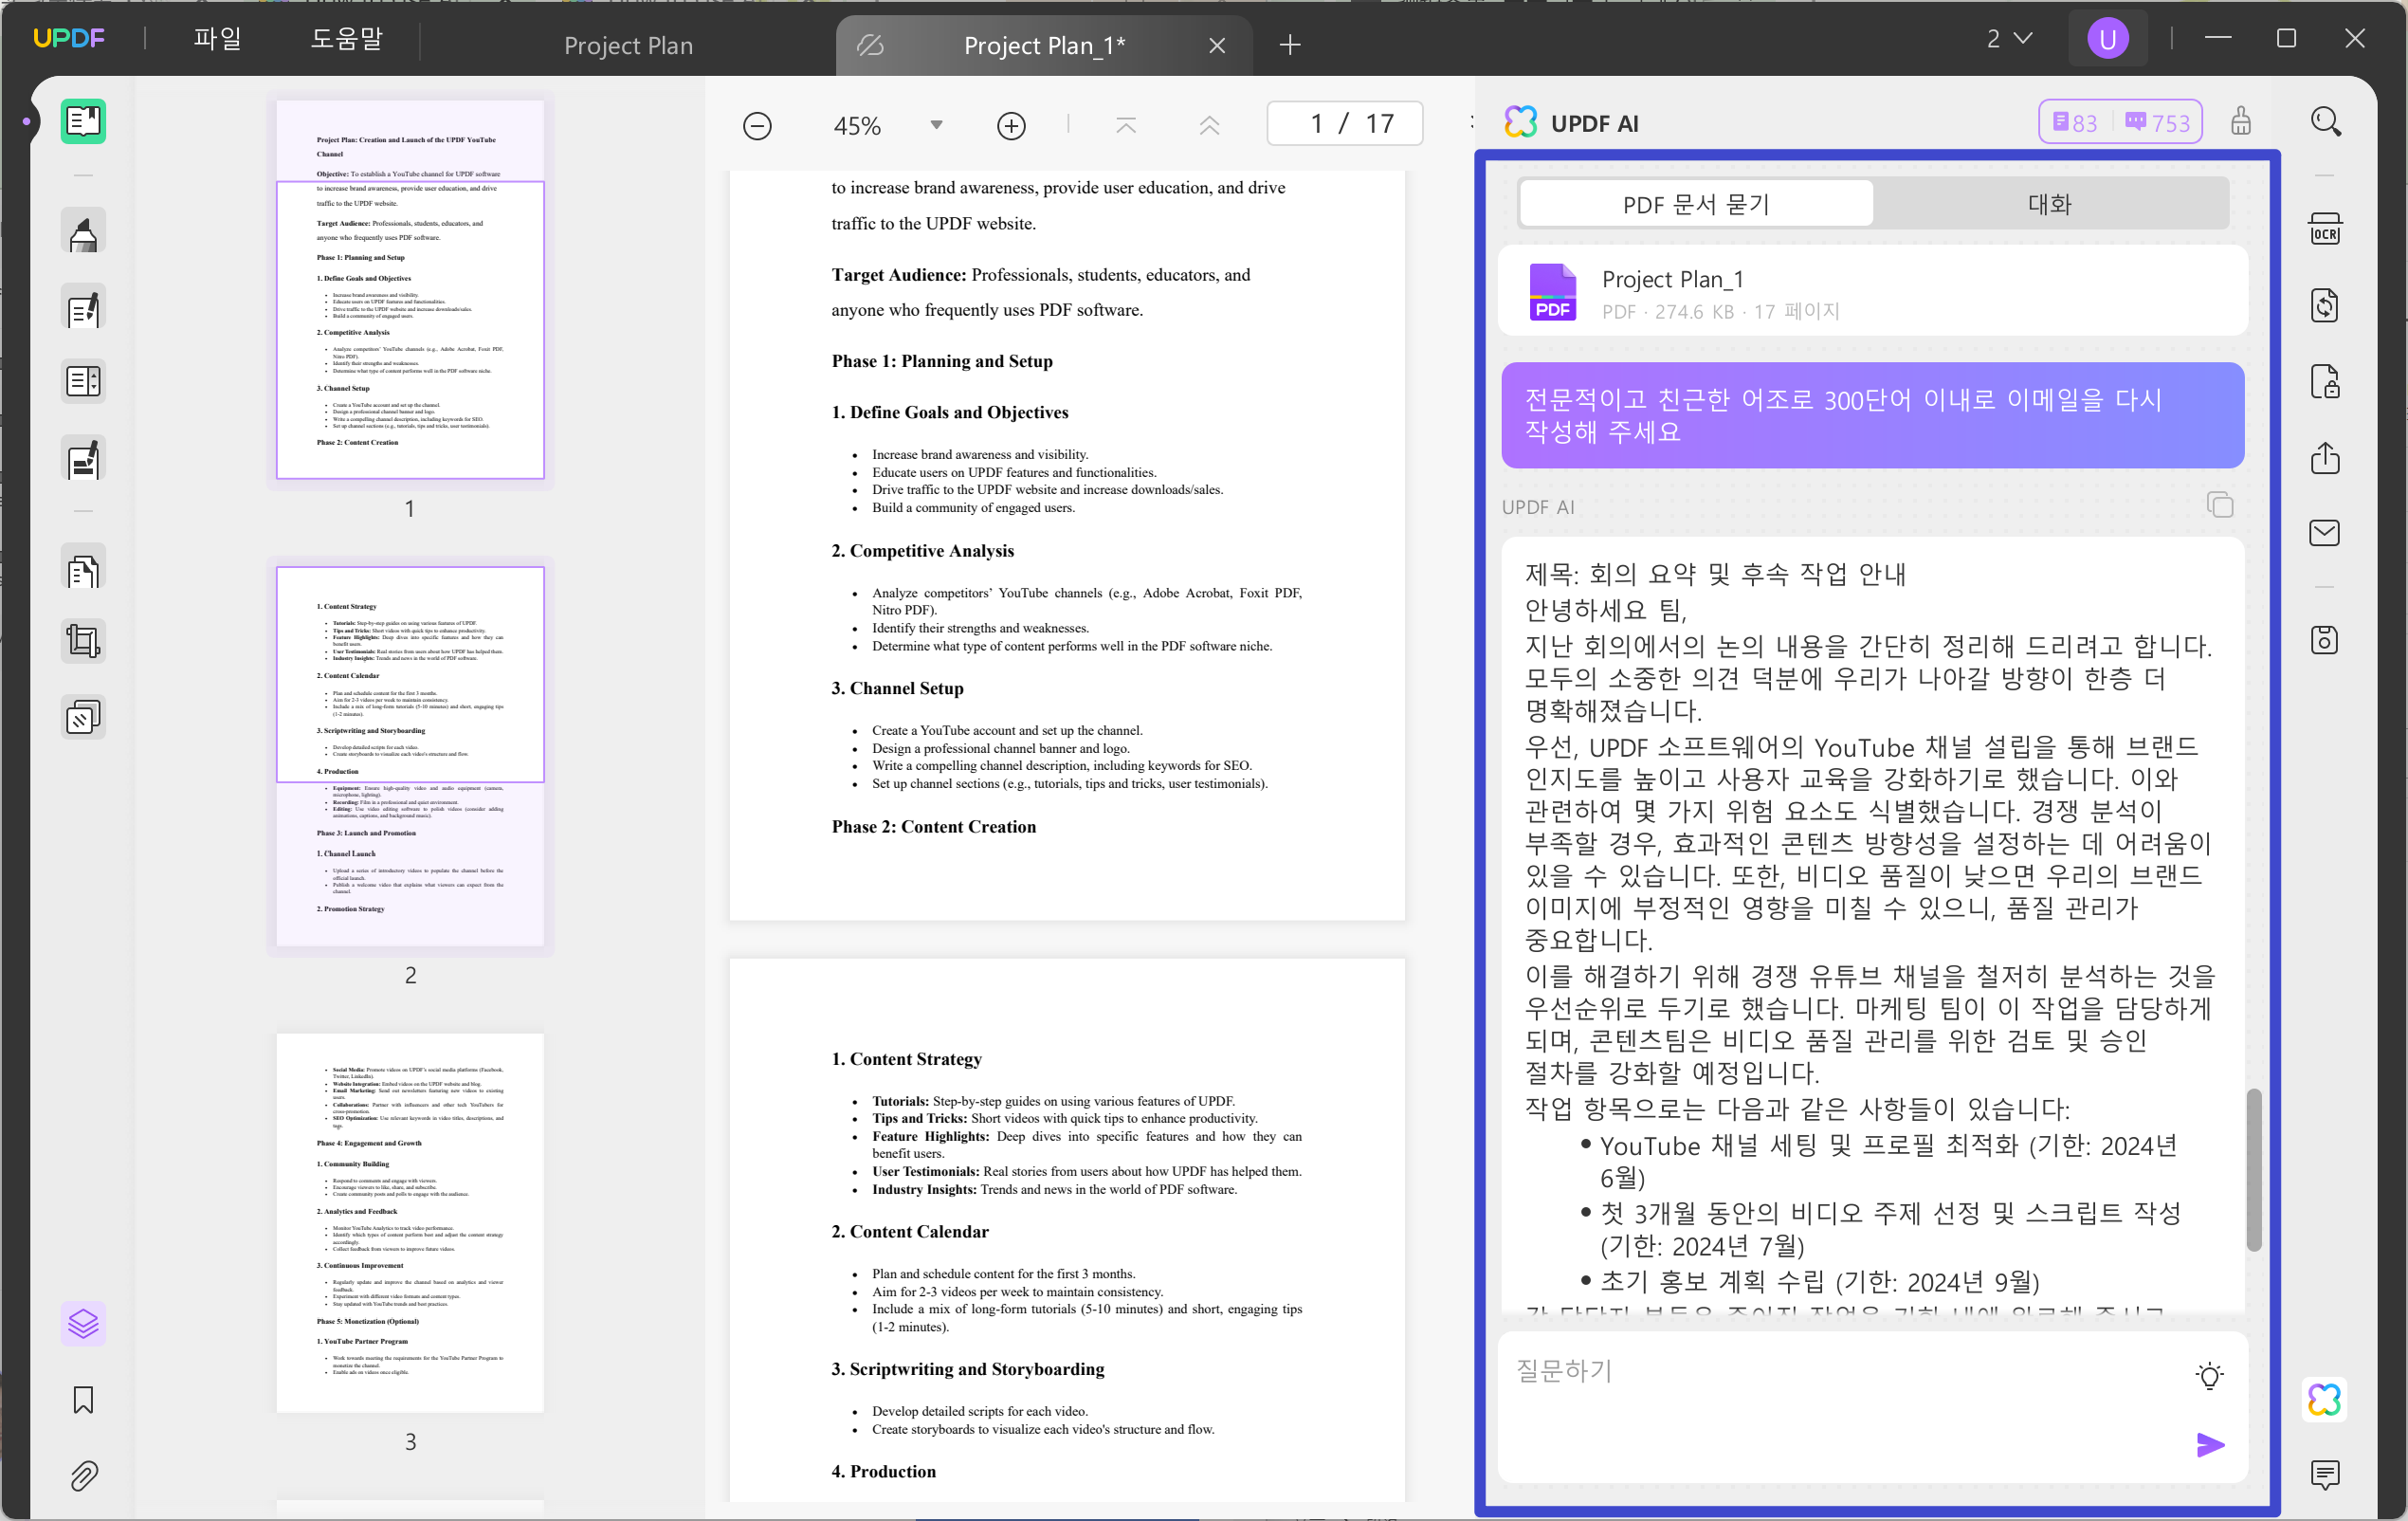2408x1521 pixels.
Task: Click '1. Content Strategy' heading
Action: click(906, 1059)
